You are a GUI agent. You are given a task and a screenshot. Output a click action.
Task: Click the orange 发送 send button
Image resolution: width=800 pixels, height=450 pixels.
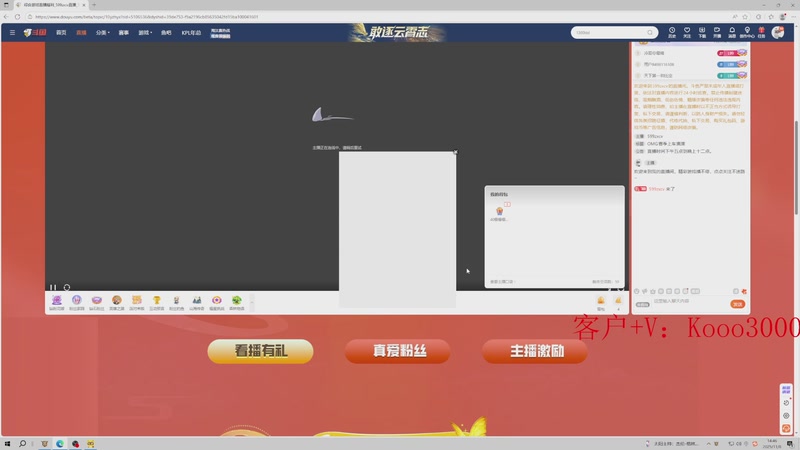click(738, 304)
